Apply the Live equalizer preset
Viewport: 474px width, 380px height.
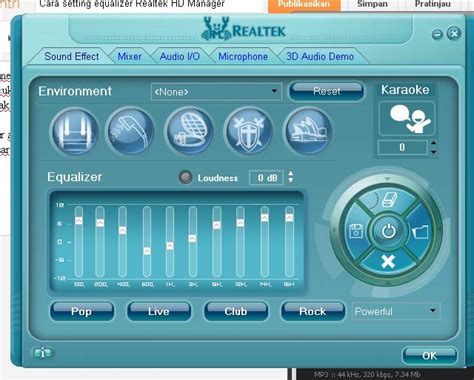[159, 311]
